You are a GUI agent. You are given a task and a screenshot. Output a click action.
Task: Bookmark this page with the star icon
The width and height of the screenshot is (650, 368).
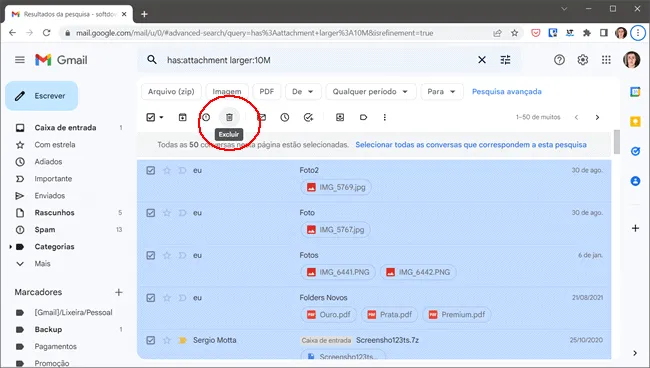514,33
